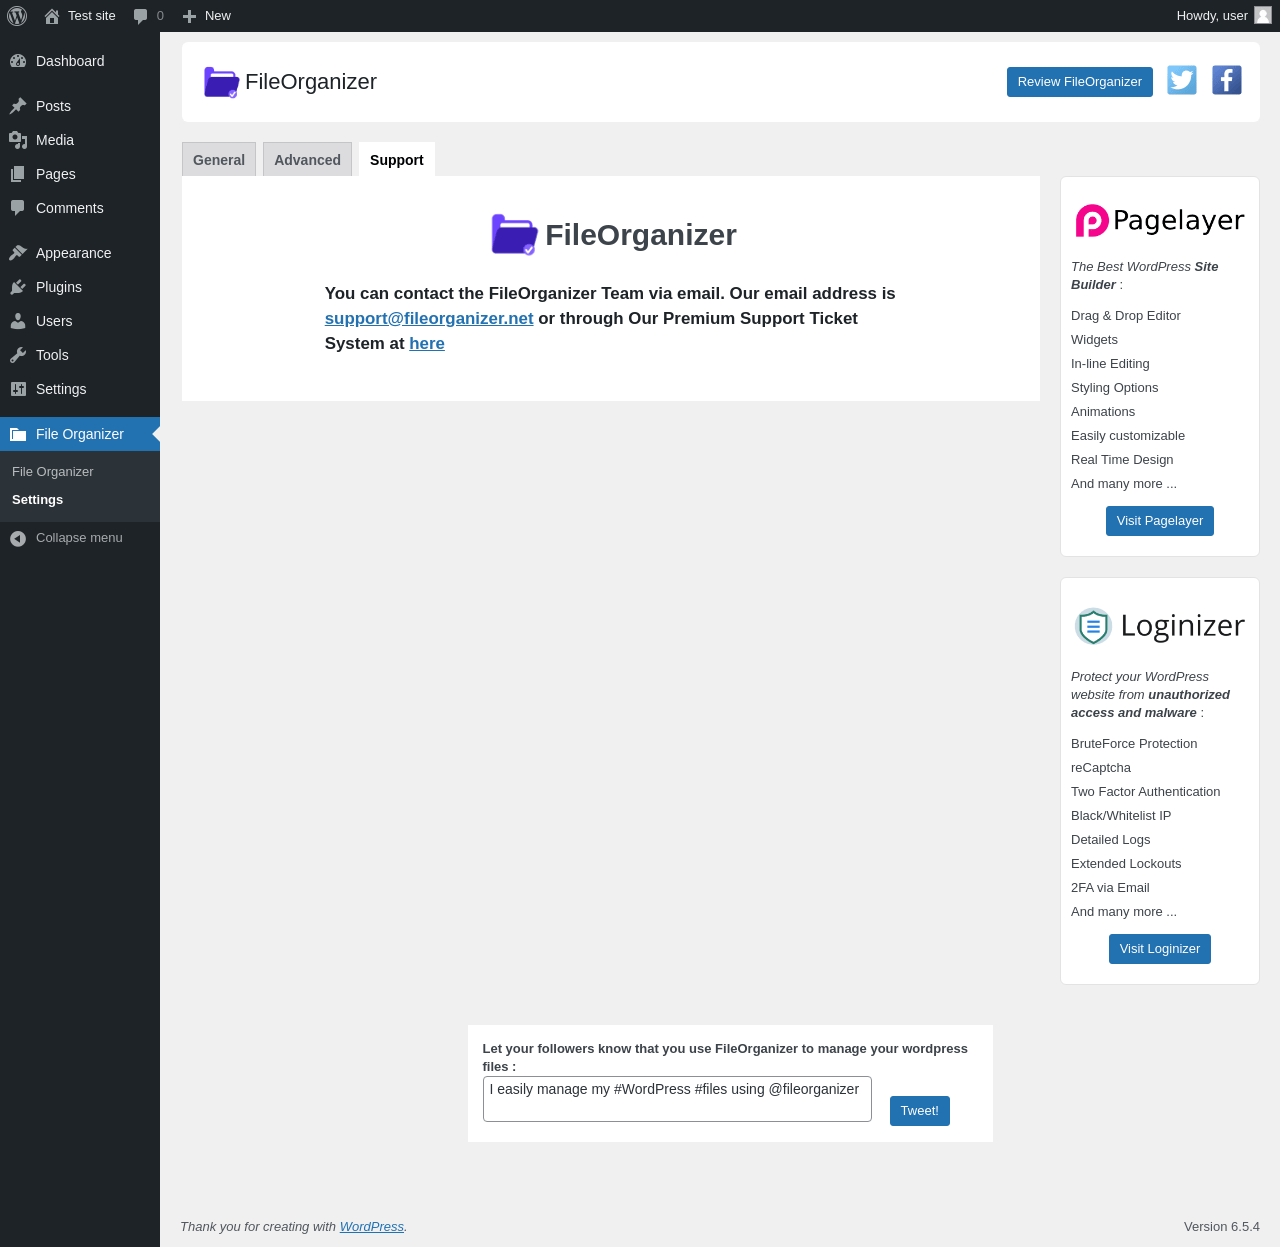Open the WordPress footer link
This screenshot has height=1247, width=1280.
pyautogui.click(x=372, y=1227)
